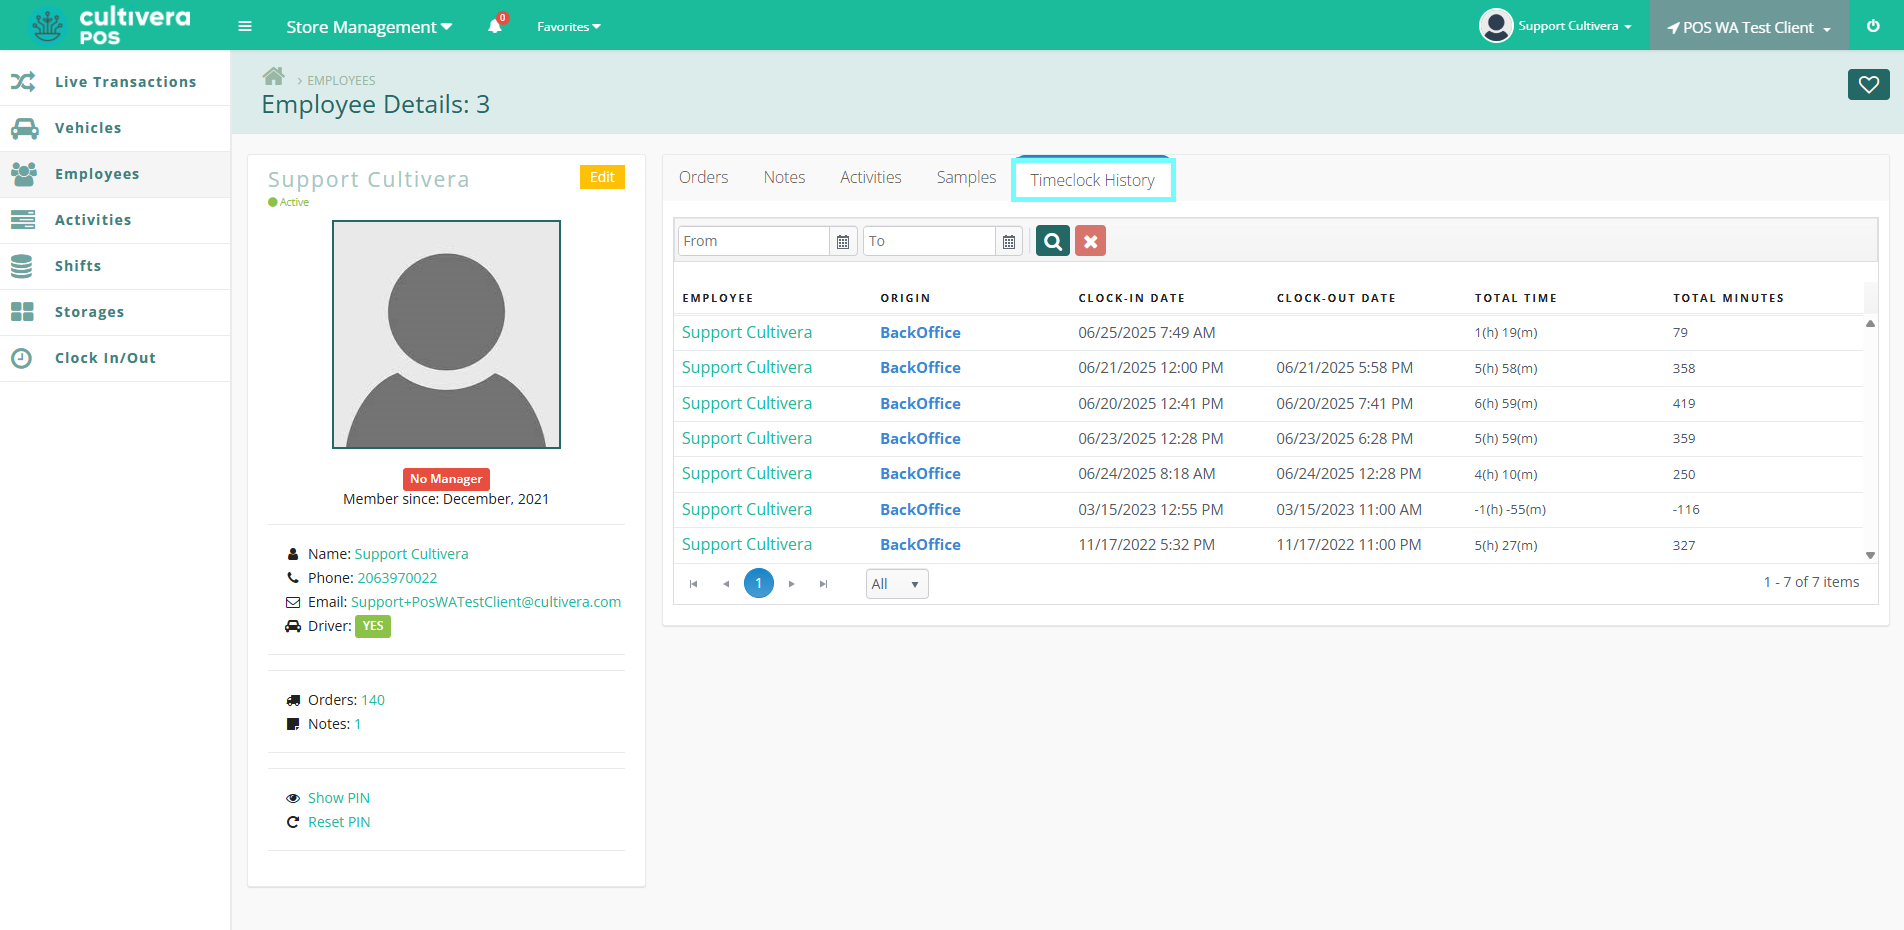Switch to the Orders tab
Screen dimensions: 1904x930
703,177
